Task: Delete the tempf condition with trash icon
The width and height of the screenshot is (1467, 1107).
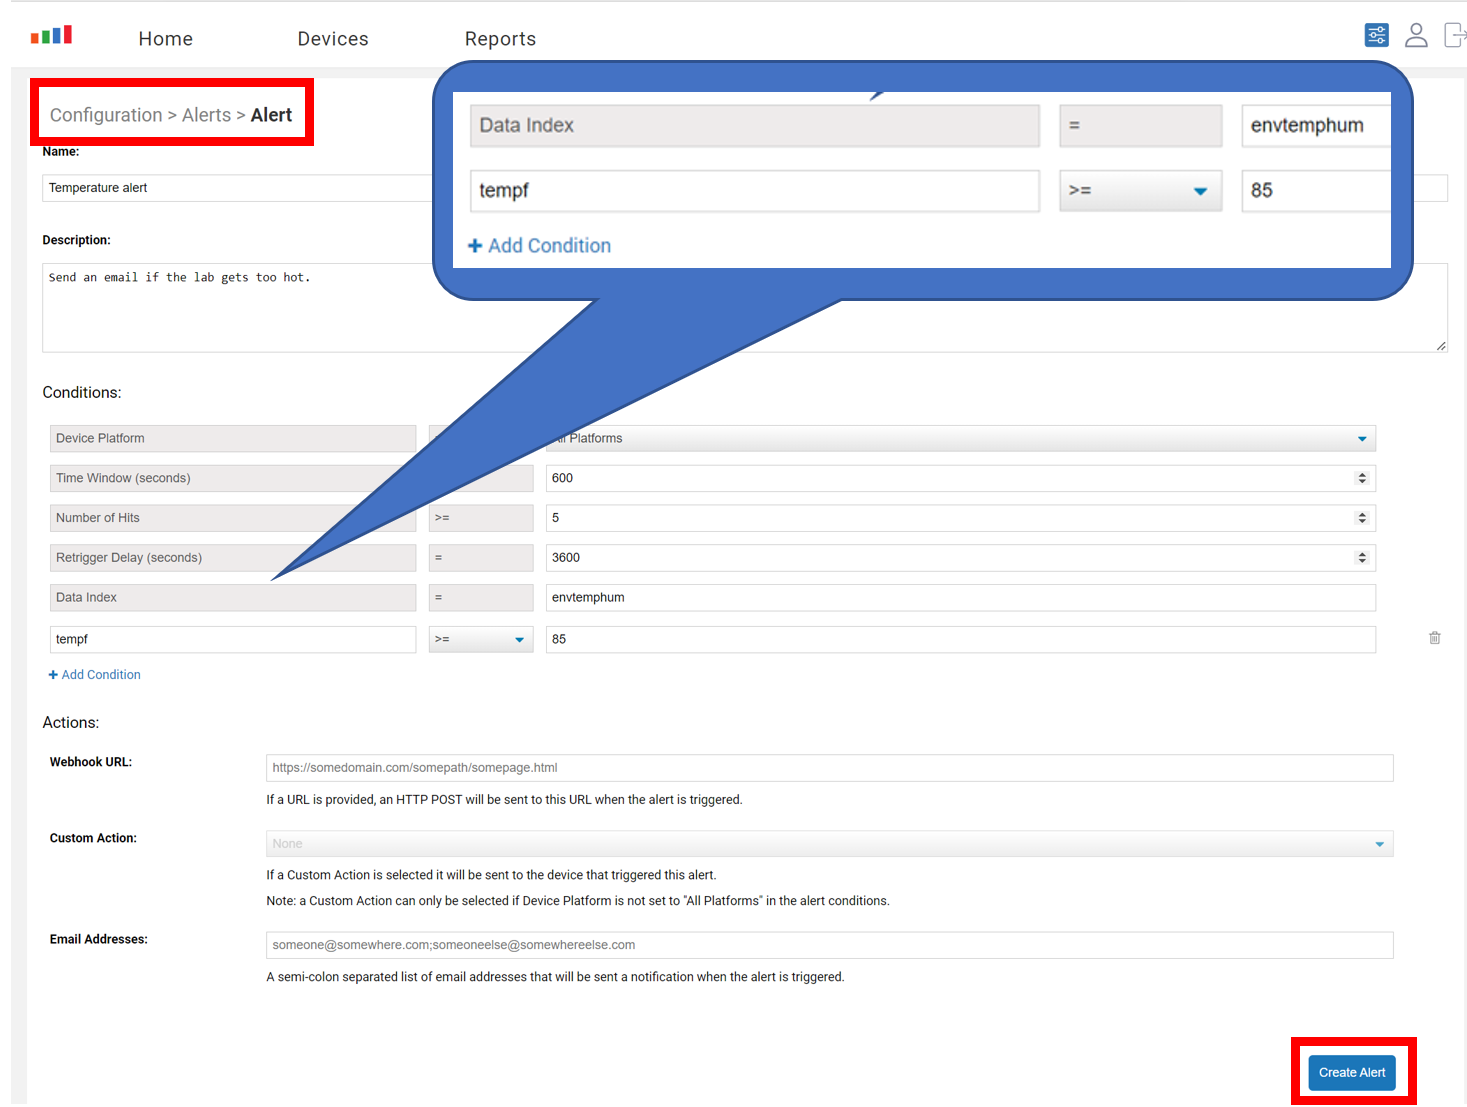Action: click(1434, 638)
